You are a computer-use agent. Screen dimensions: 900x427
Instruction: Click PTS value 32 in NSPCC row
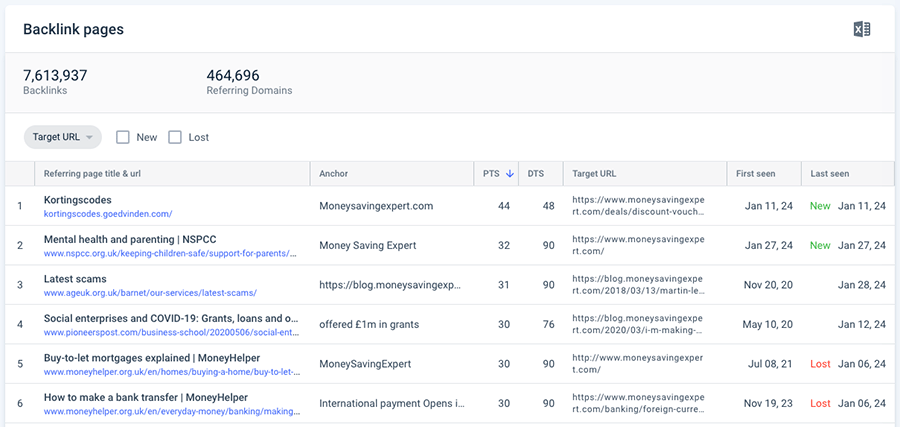click(x=504, y=245)
